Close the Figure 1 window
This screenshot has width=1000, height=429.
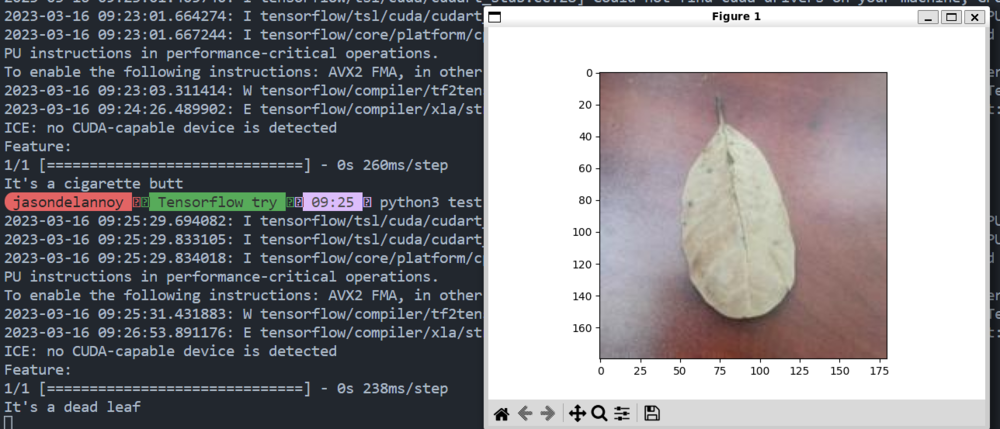[x=973, y=17]
